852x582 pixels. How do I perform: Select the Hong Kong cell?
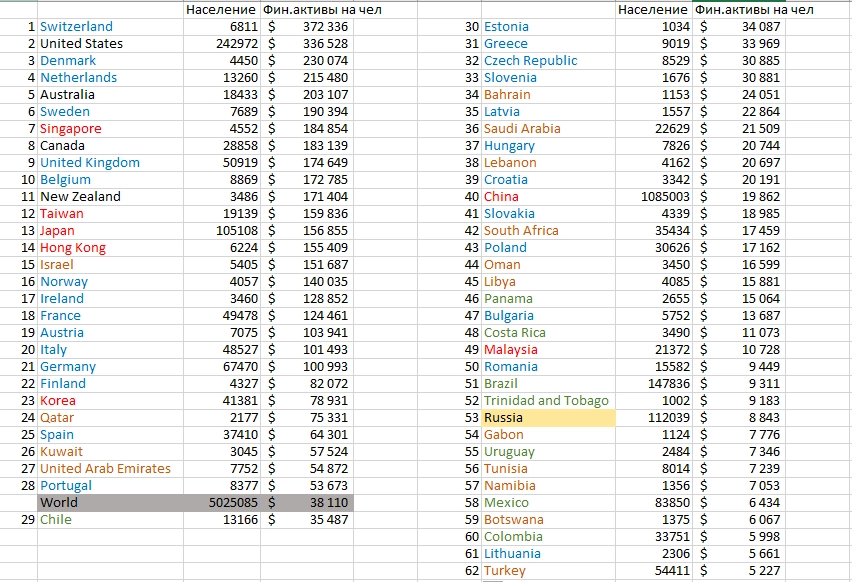coord(73,247)
